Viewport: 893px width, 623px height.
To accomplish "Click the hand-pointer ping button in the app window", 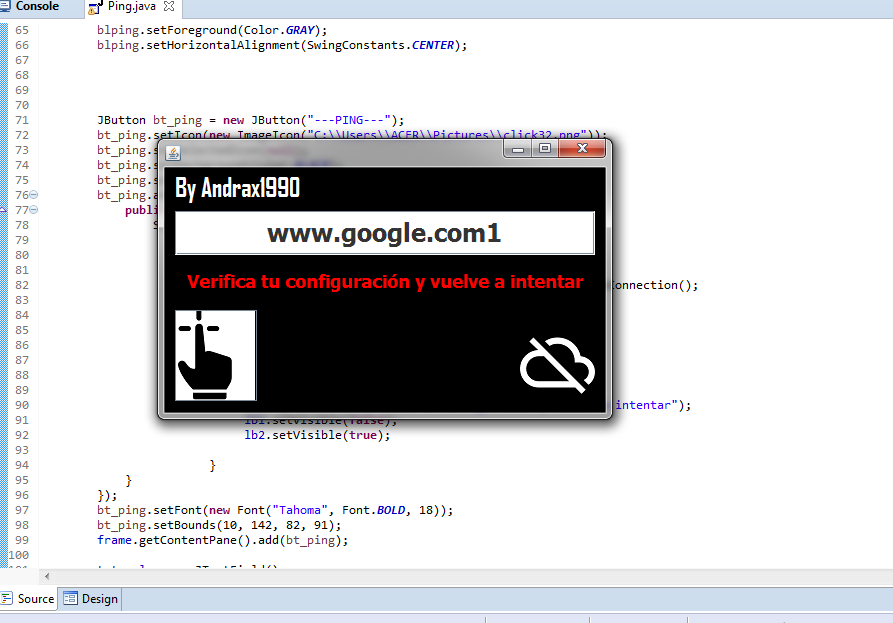I will pyautogui.click(x=216, y=355).
